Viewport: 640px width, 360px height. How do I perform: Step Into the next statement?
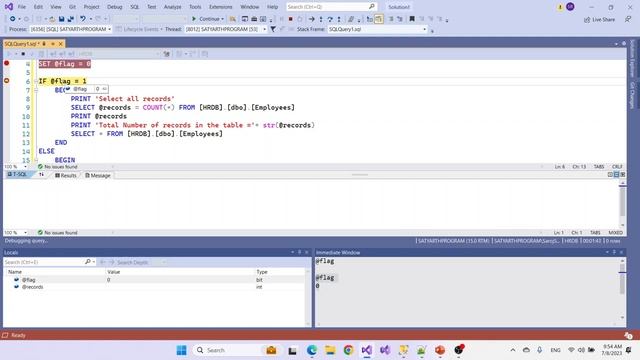(x=321, y=19)
